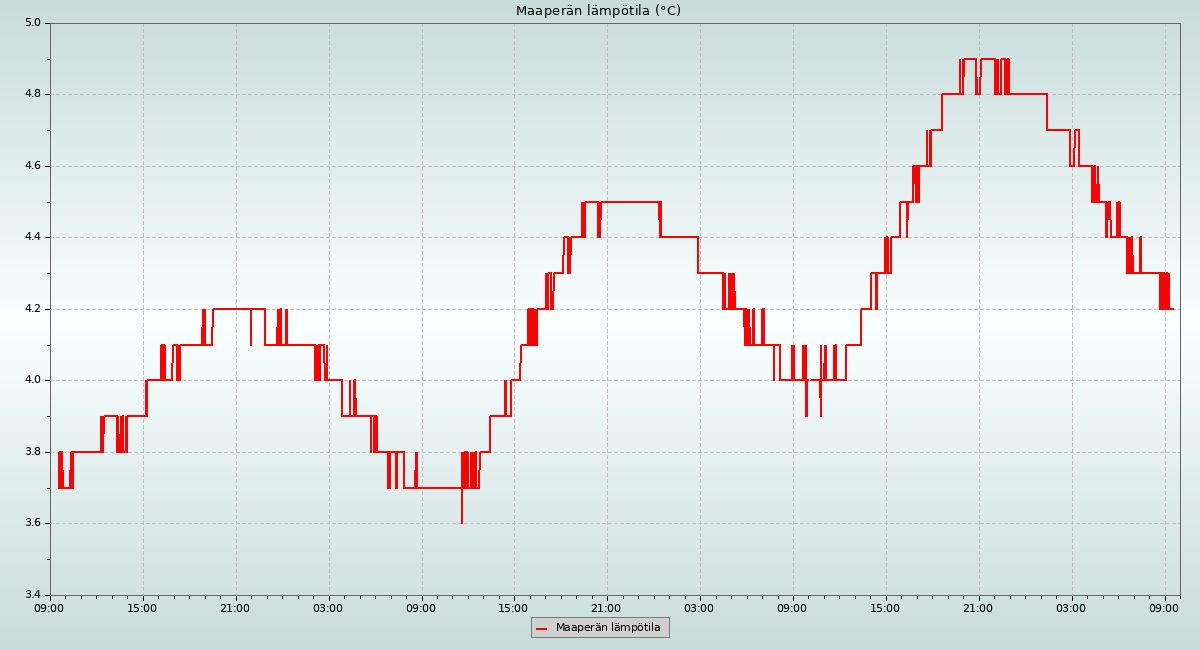This screenshot has height=650, width=1200.
Task: Select the 4.0 y-axis tick label
Action: 32,380
